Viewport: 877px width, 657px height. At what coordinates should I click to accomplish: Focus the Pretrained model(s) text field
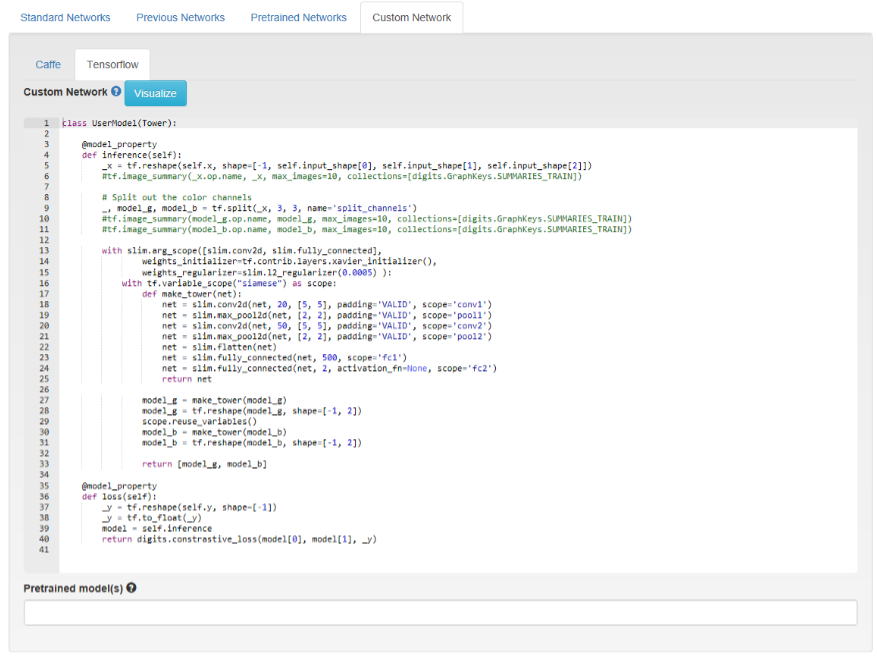(x=440, y=613)
